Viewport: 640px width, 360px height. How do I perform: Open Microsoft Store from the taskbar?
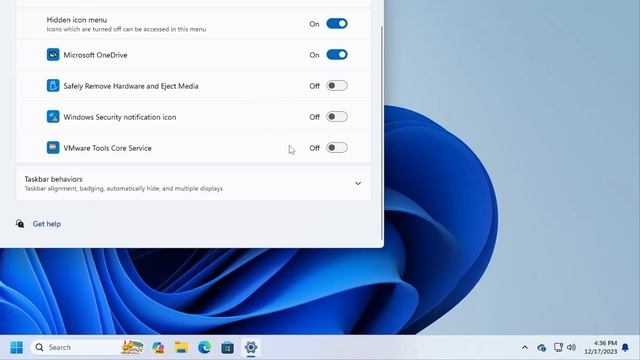click(228, 347)
